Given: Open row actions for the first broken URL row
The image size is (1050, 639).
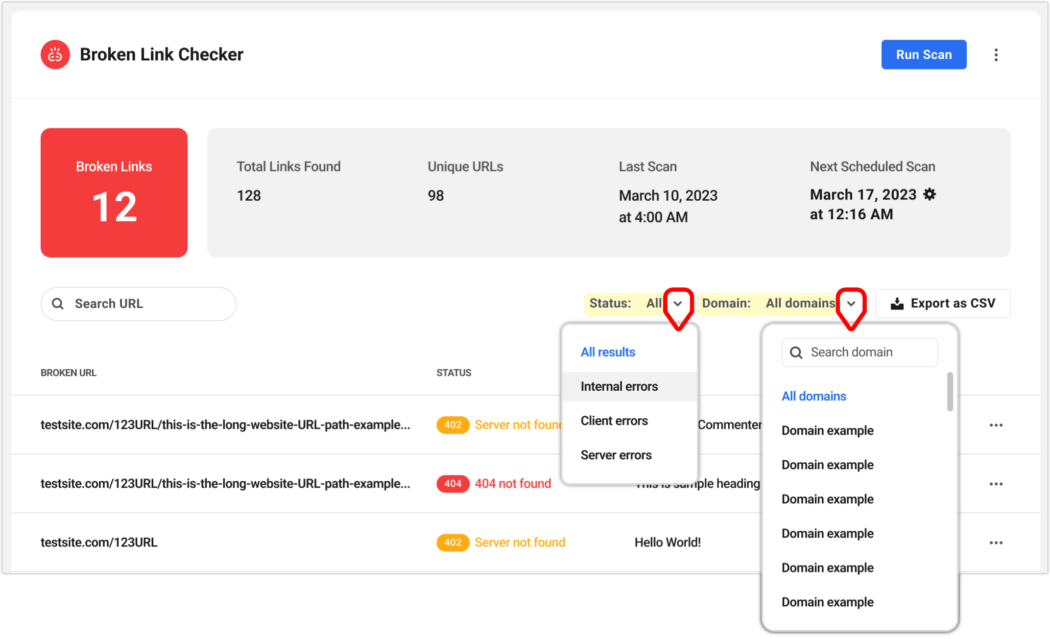Looking at the screenshot, I should [996, 425].
